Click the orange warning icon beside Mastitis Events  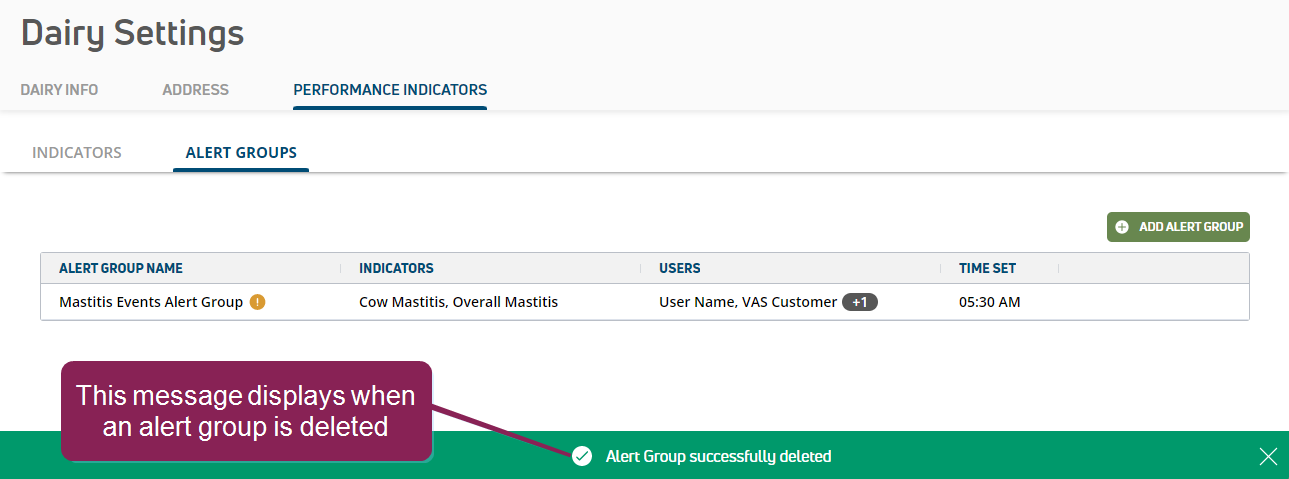point(257,302)
